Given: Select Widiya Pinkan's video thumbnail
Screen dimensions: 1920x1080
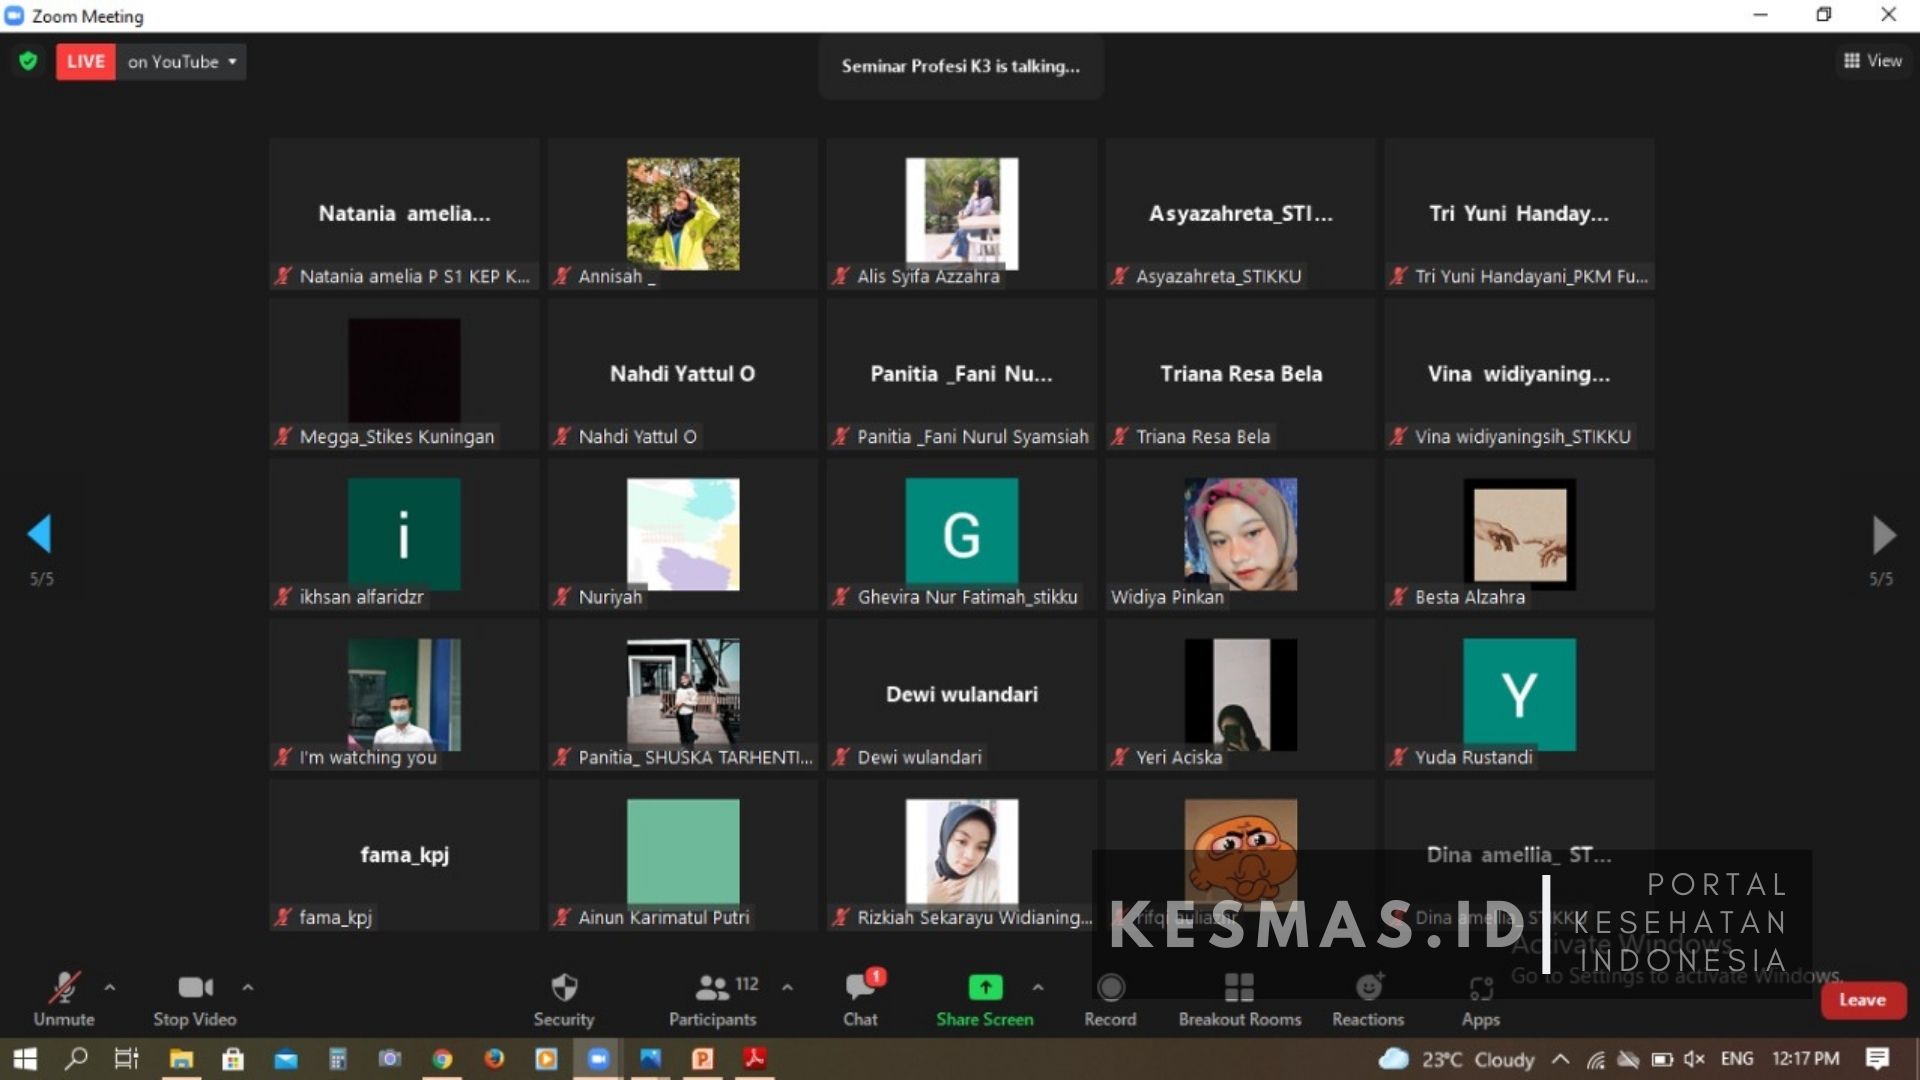Looking at the screenshot, I should 1240,535.
